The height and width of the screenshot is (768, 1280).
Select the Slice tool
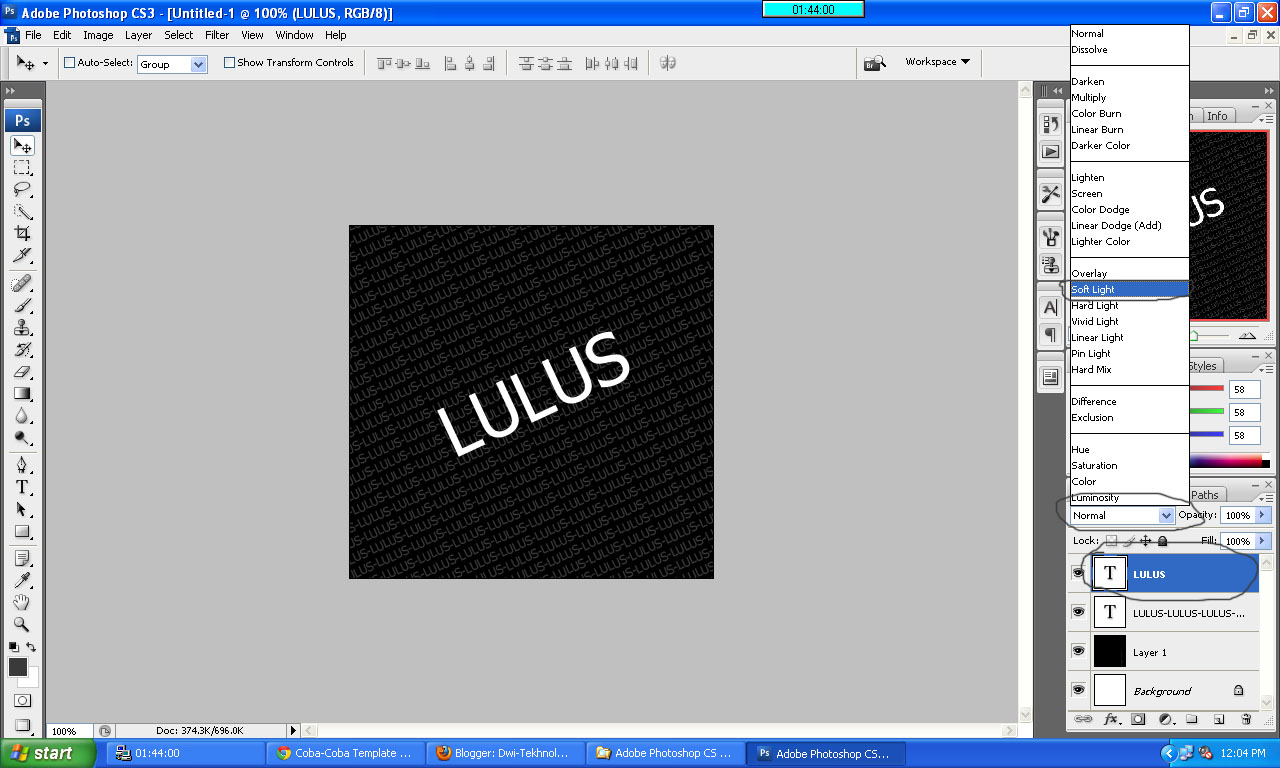tap(22, 255)
